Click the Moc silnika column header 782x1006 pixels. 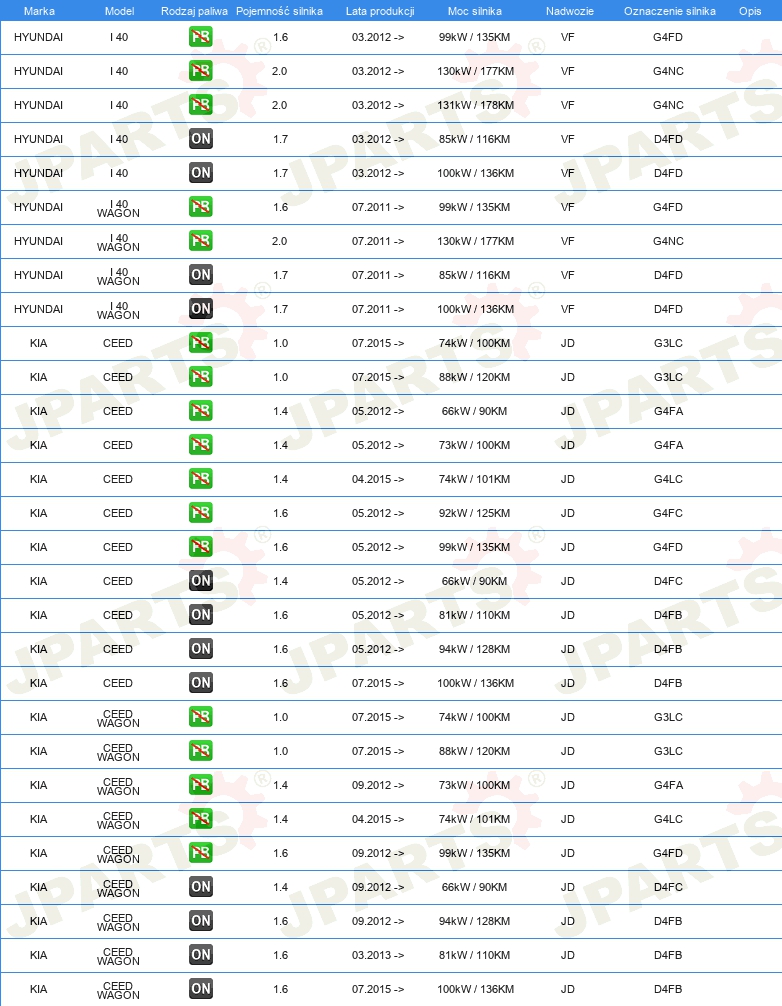475,11
